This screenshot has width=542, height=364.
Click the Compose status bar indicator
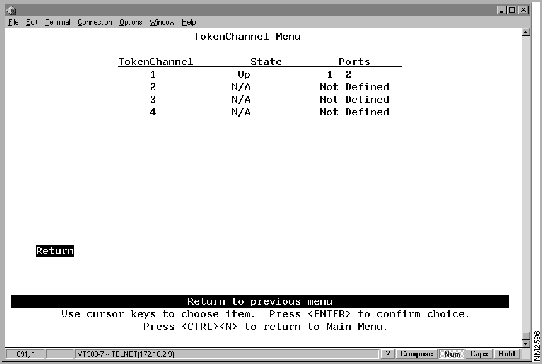(x=416, y=354)
